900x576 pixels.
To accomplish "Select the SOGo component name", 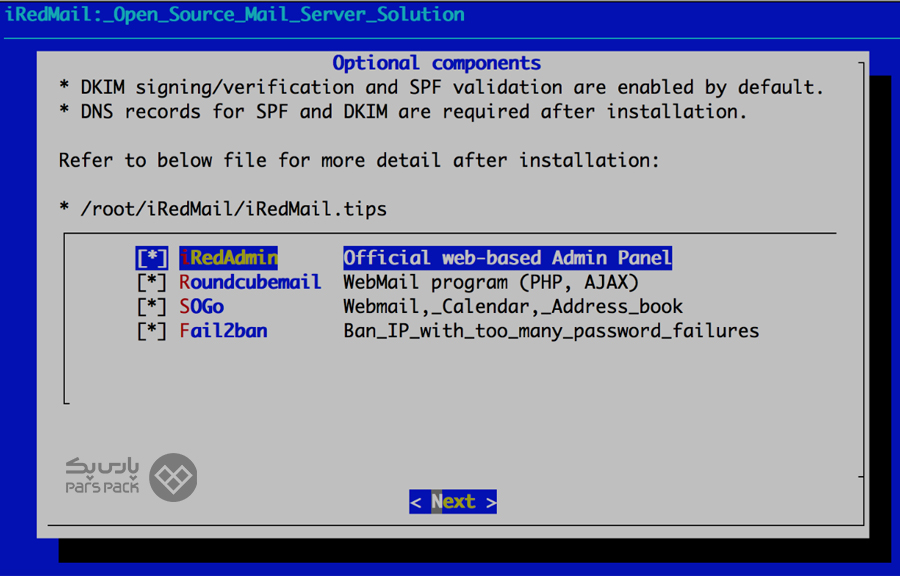I will click(x=201, y=306).
